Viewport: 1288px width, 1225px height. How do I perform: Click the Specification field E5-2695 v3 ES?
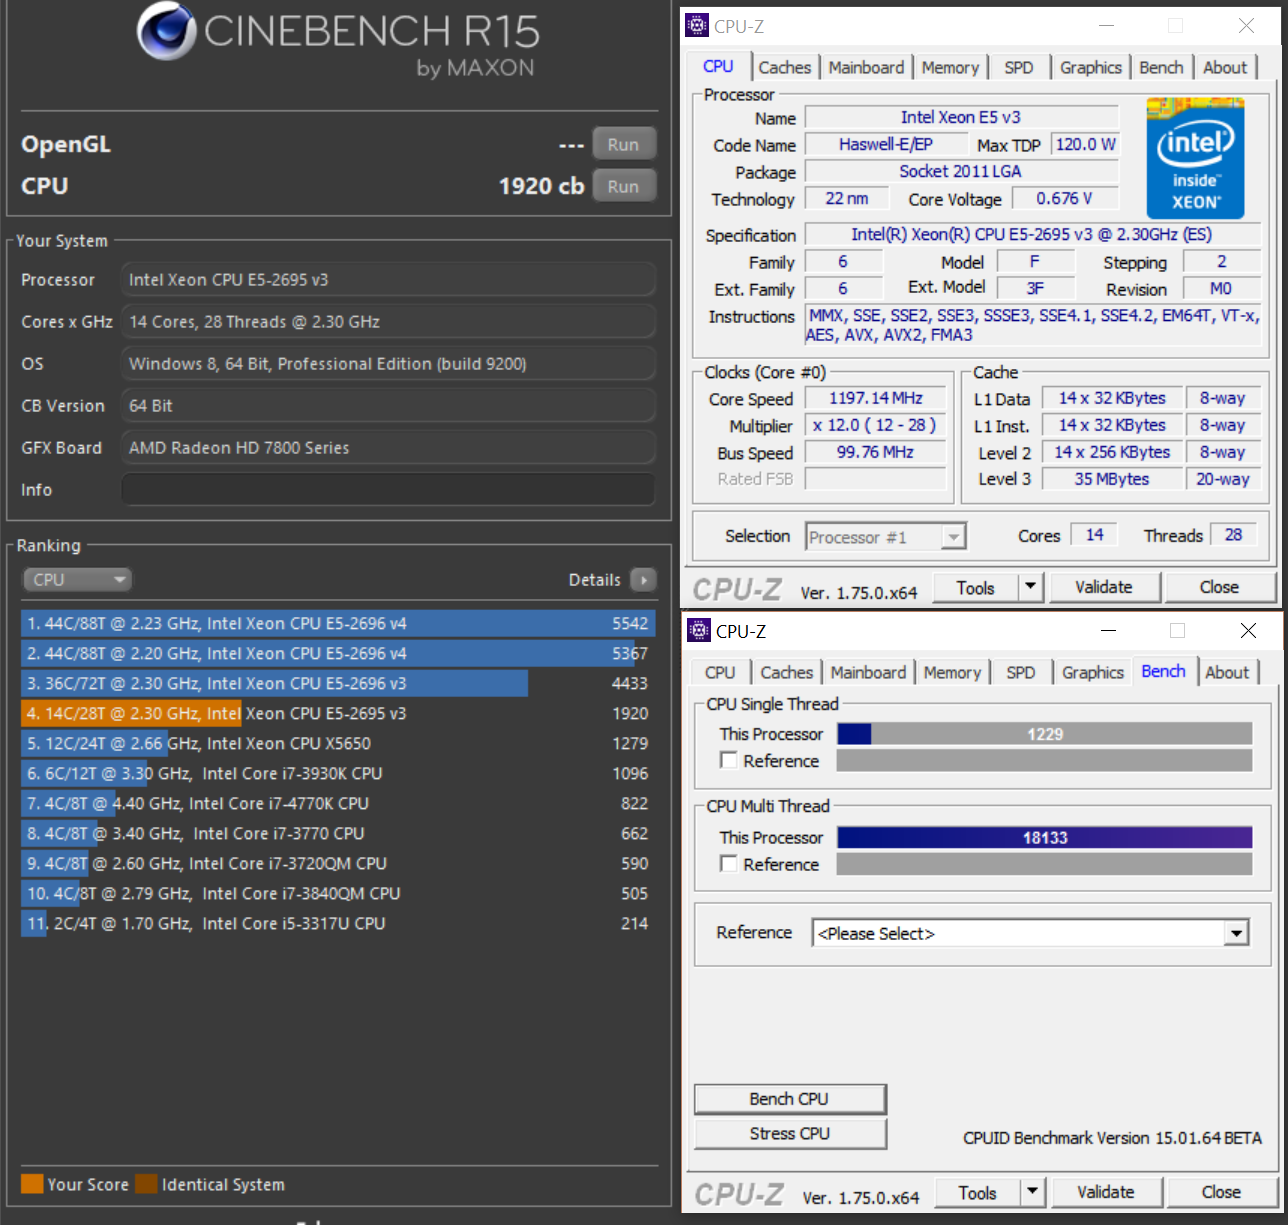click(1032, 235)
